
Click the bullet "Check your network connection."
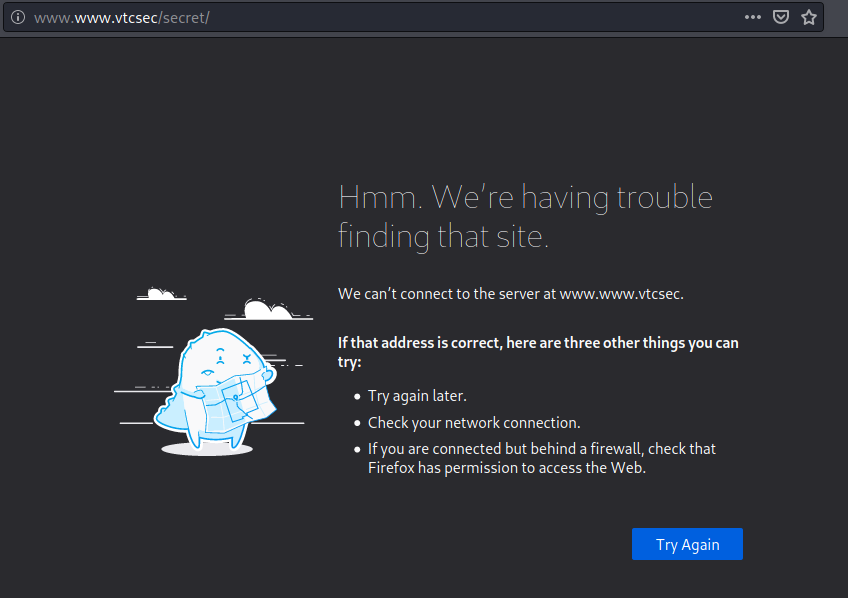click(x=474, y=423)
